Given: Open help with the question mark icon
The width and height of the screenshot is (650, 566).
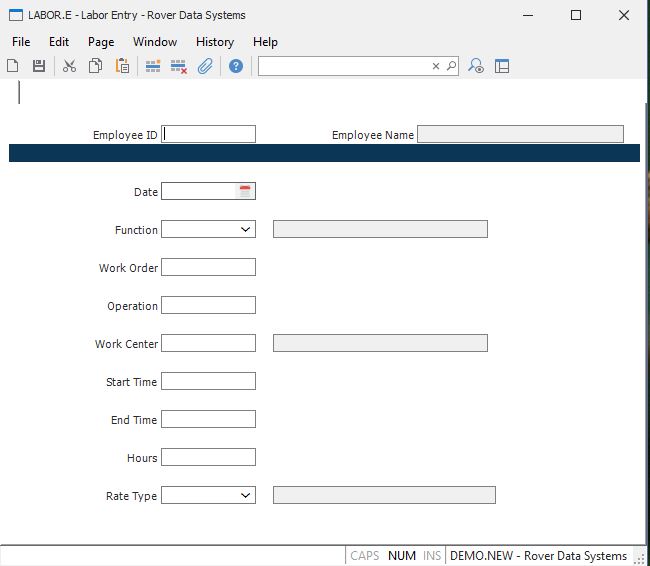Looking at the screenshot, I should [x=236, y=66].
